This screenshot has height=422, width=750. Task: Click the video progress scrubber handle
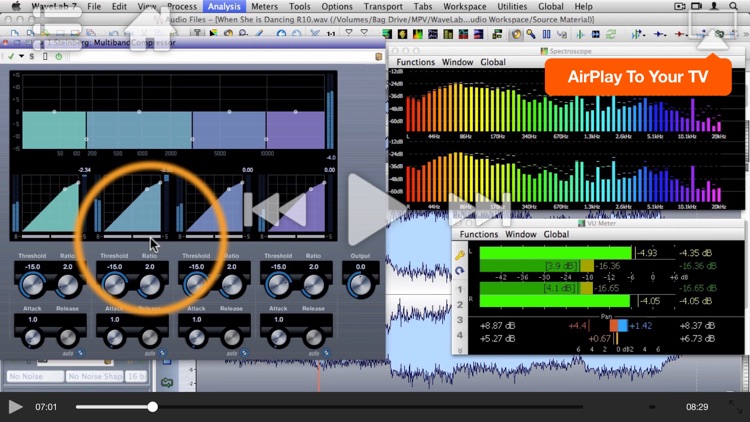(x=153, y=407)
